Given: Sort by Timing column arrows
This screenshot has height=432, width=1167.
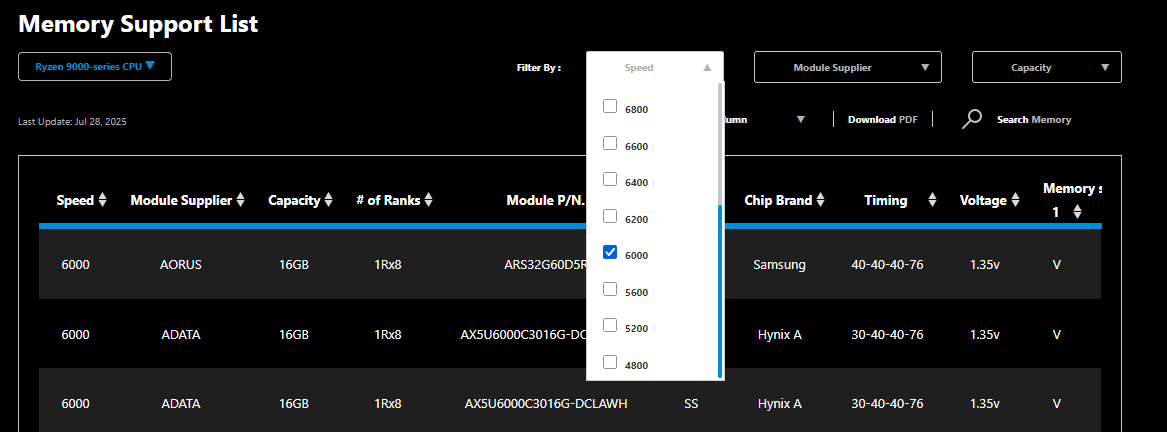Looking at the screenshot, I should (x=933, y=200).
